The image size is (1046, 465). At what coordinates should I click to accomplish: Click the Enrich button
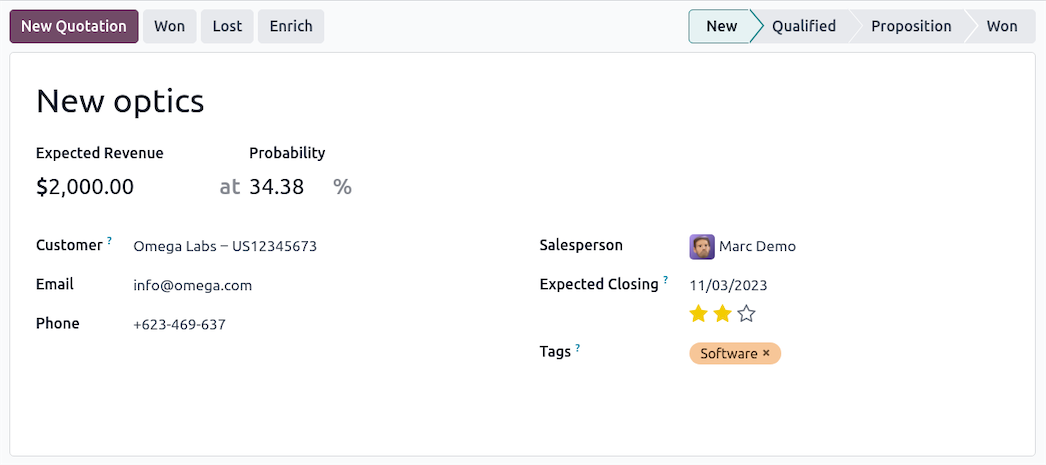point(291,26)
